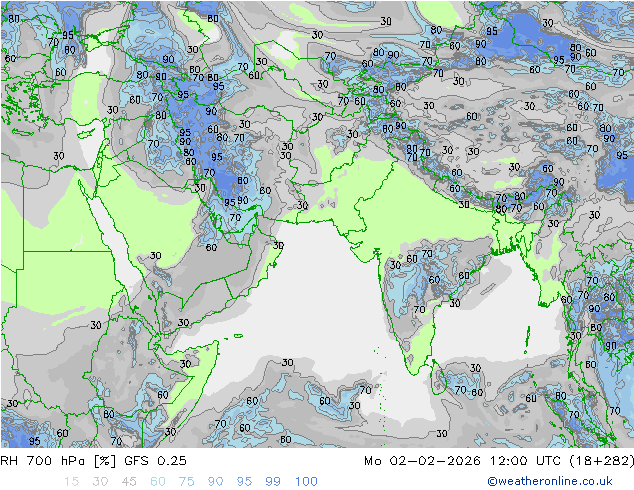
Task: Click legend value 45
Action: coord(129,482)
